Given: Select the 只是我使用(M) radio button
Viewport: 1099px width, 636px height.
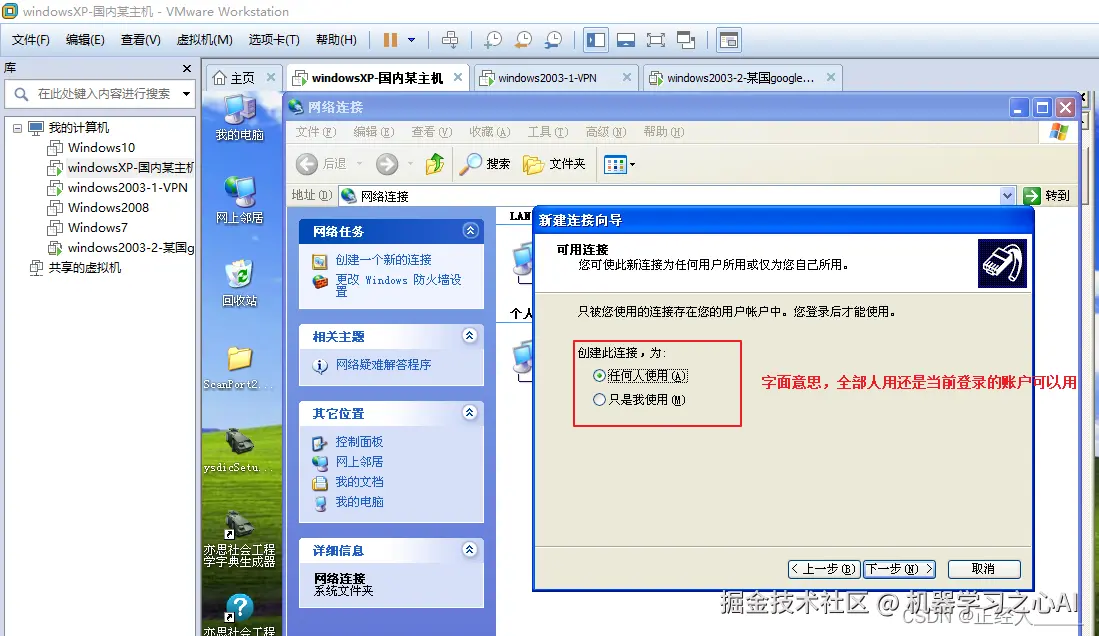Looking at the screenshot, I should (x=599, y=400).
